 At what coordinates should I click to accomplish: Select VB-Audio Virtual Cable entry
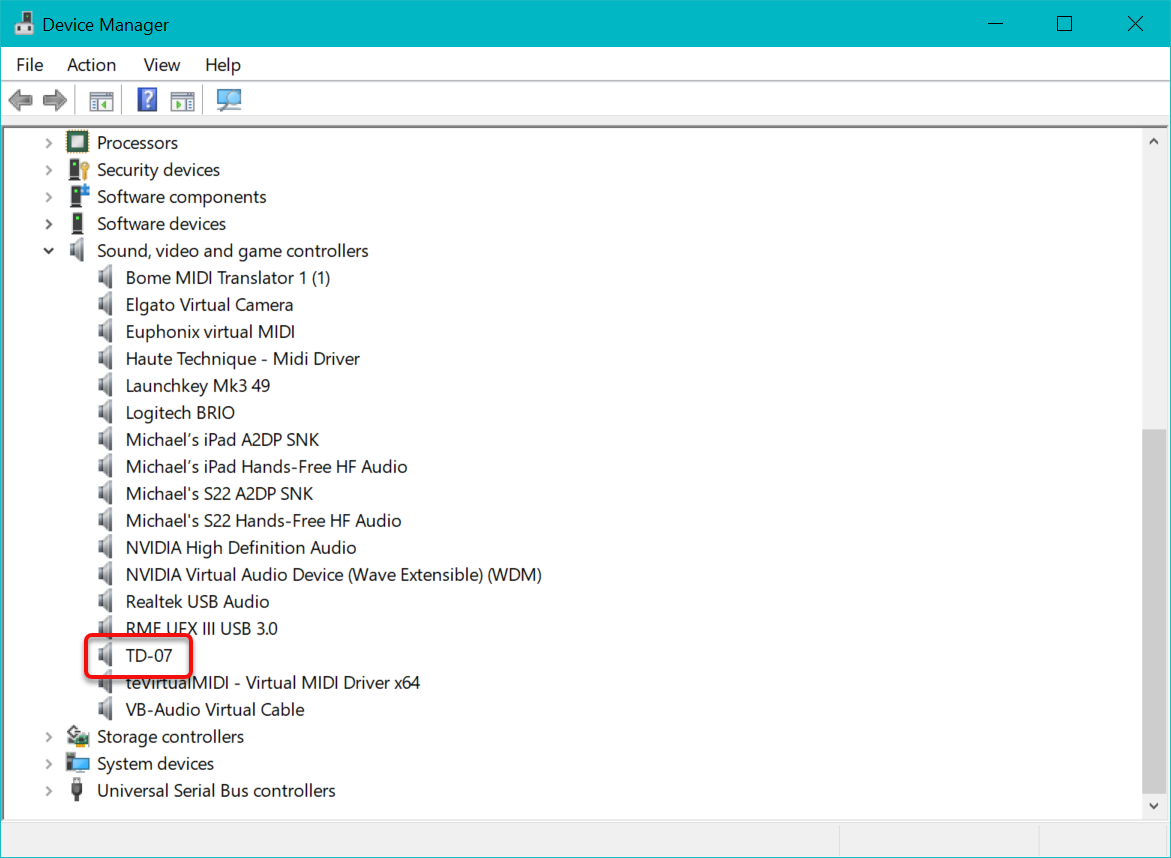tap(214, 710)
